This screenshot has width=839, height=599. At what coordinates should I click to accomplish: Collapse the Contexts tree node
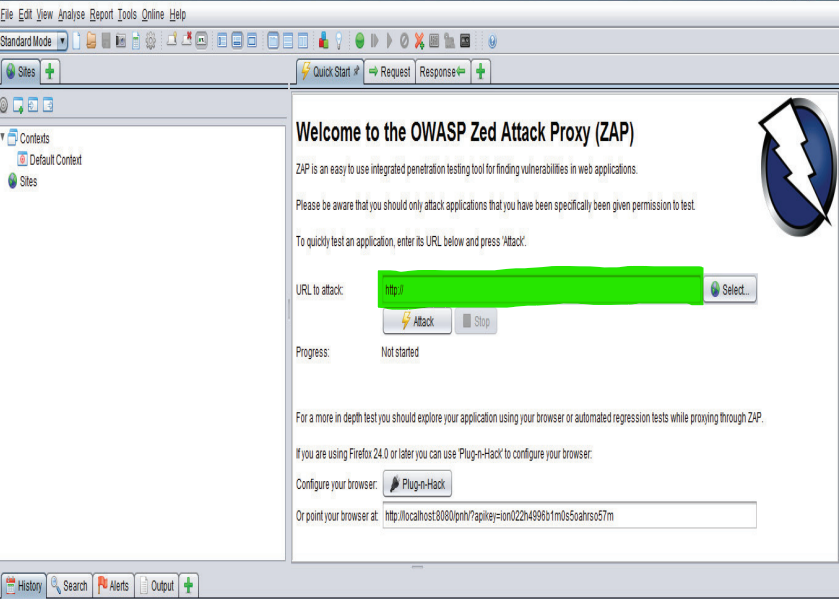(3, 137)
